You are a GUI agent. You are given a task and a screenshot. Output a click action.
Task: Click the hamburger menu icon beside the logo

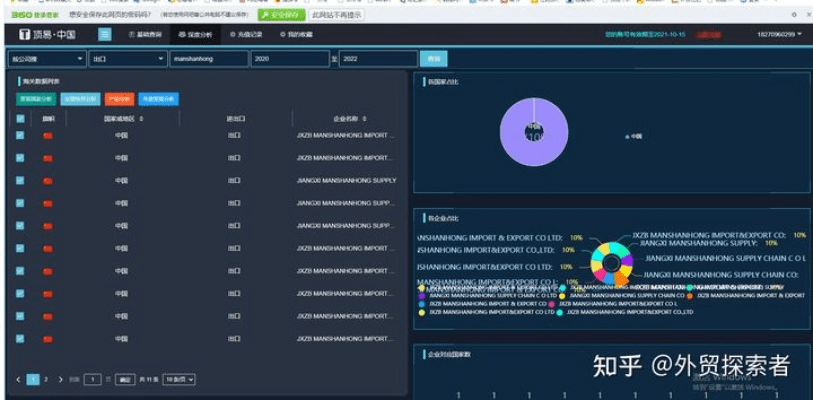(x=105, y=34)
